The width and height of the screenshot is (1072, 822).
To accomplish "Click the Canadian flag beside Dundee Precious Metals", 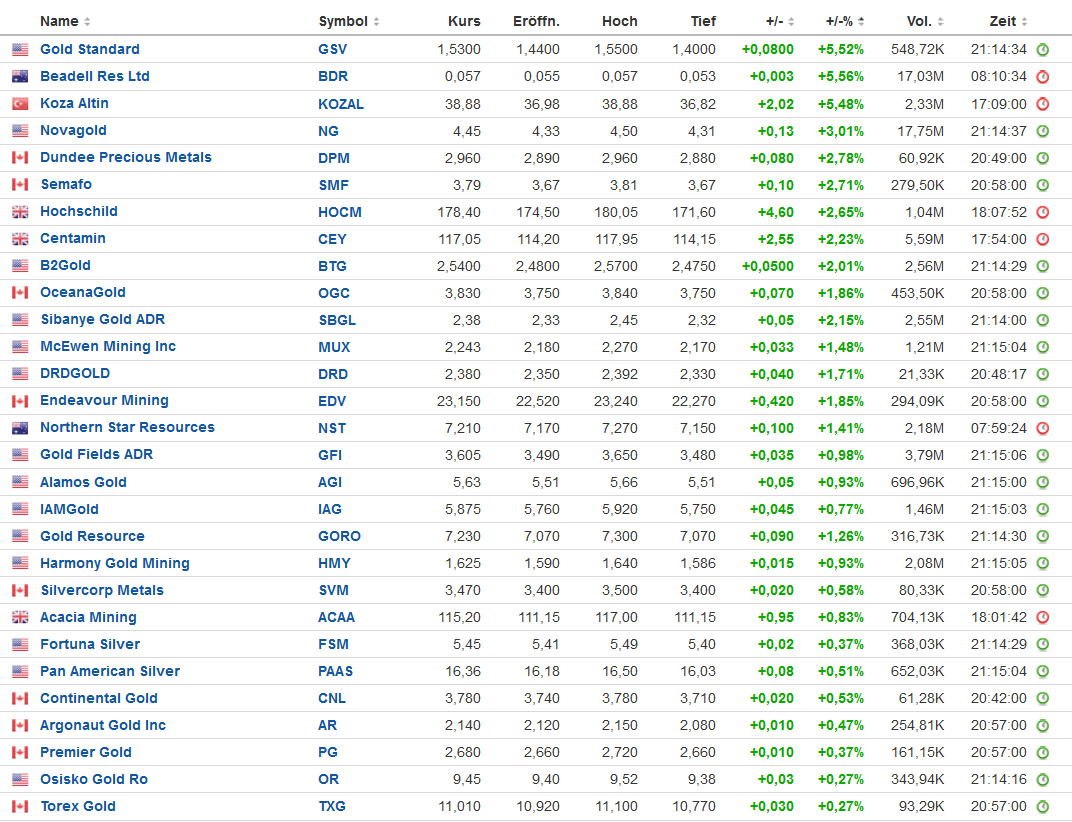I will click(x=21, y=158).
